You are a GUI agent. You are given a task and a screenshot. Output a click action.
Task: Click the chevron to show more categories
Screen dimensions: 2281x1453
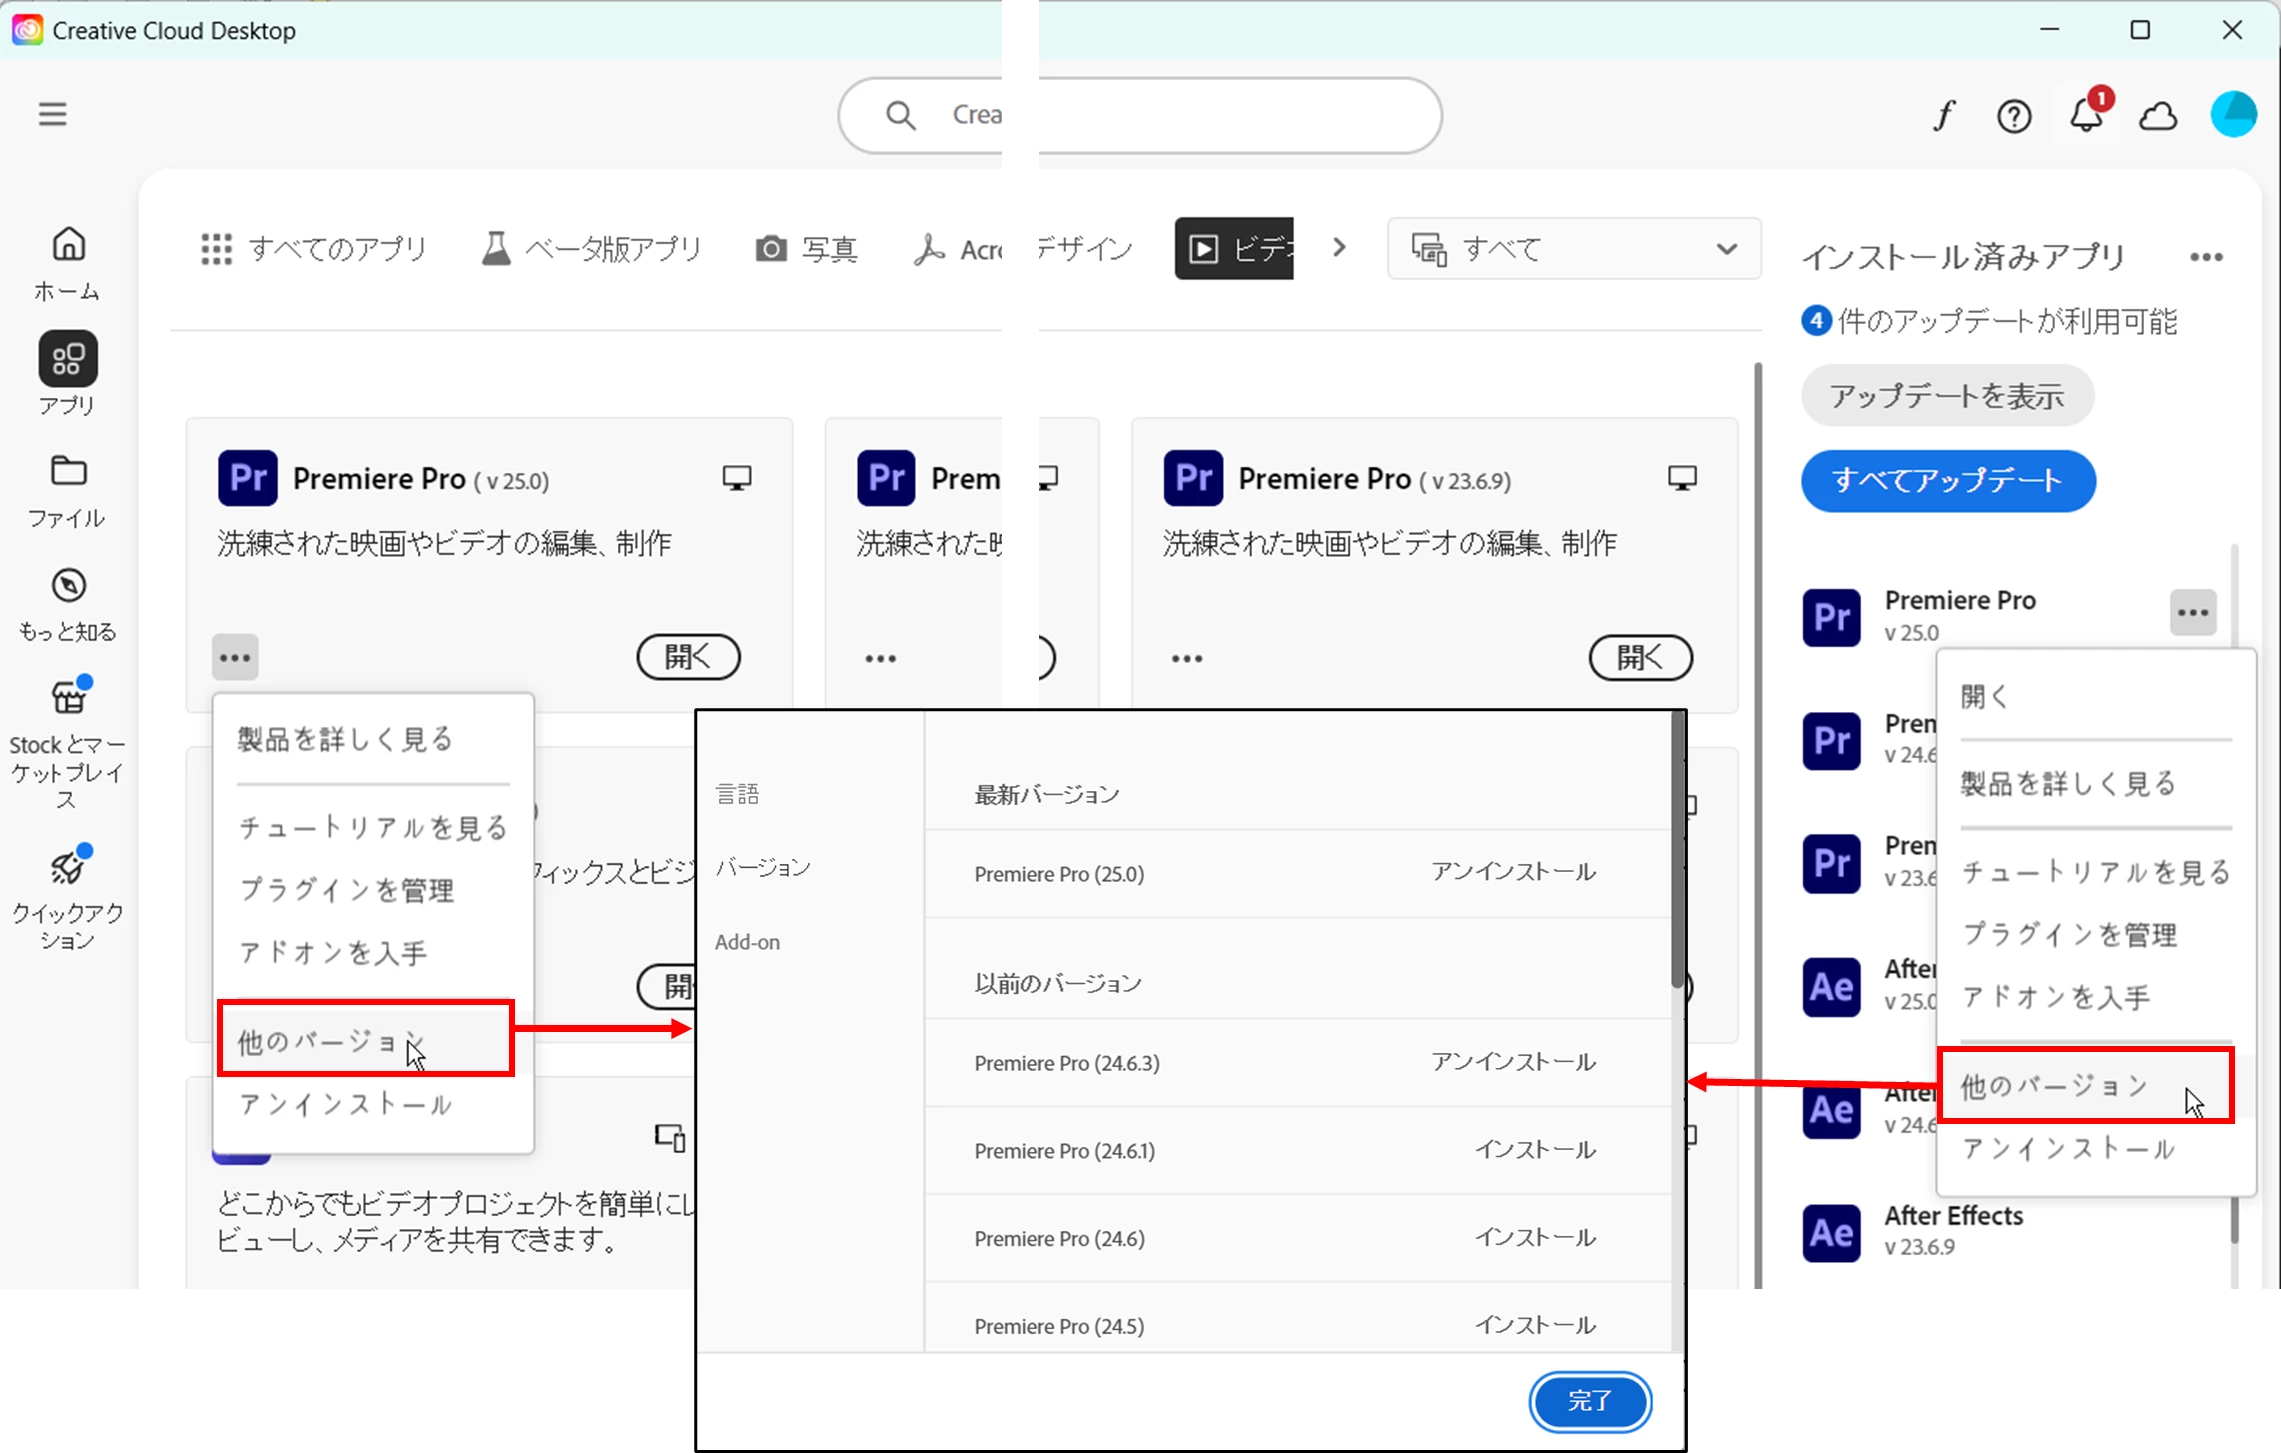(1340, 247)
